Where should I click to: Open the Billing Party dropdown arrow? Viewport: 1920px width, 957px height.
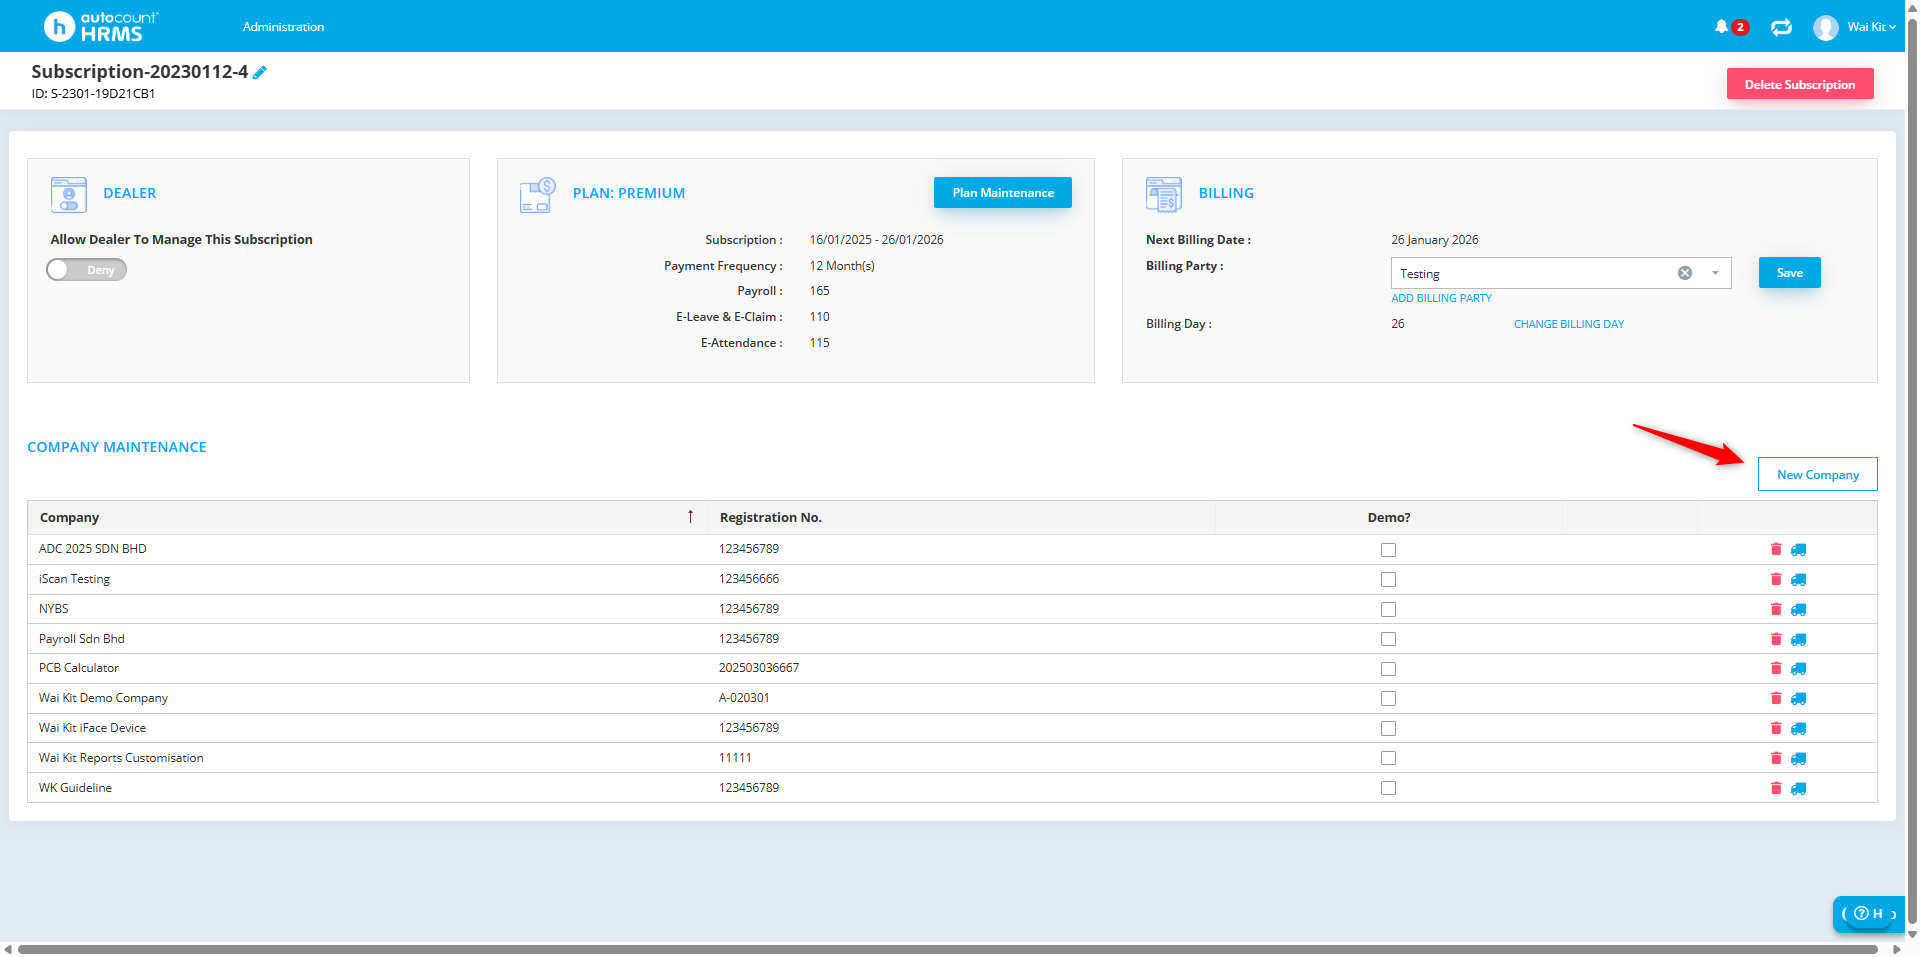coord(1715,273)
